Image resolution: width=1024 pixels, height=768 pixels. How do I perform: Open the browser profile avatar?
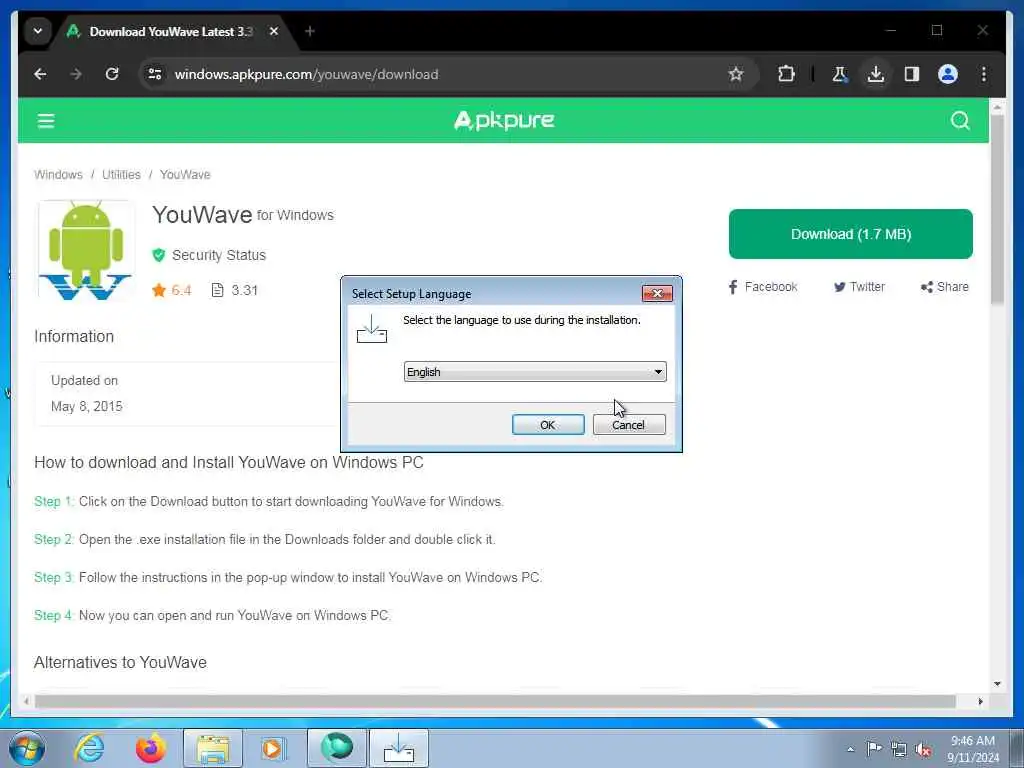tap(948, 74)
